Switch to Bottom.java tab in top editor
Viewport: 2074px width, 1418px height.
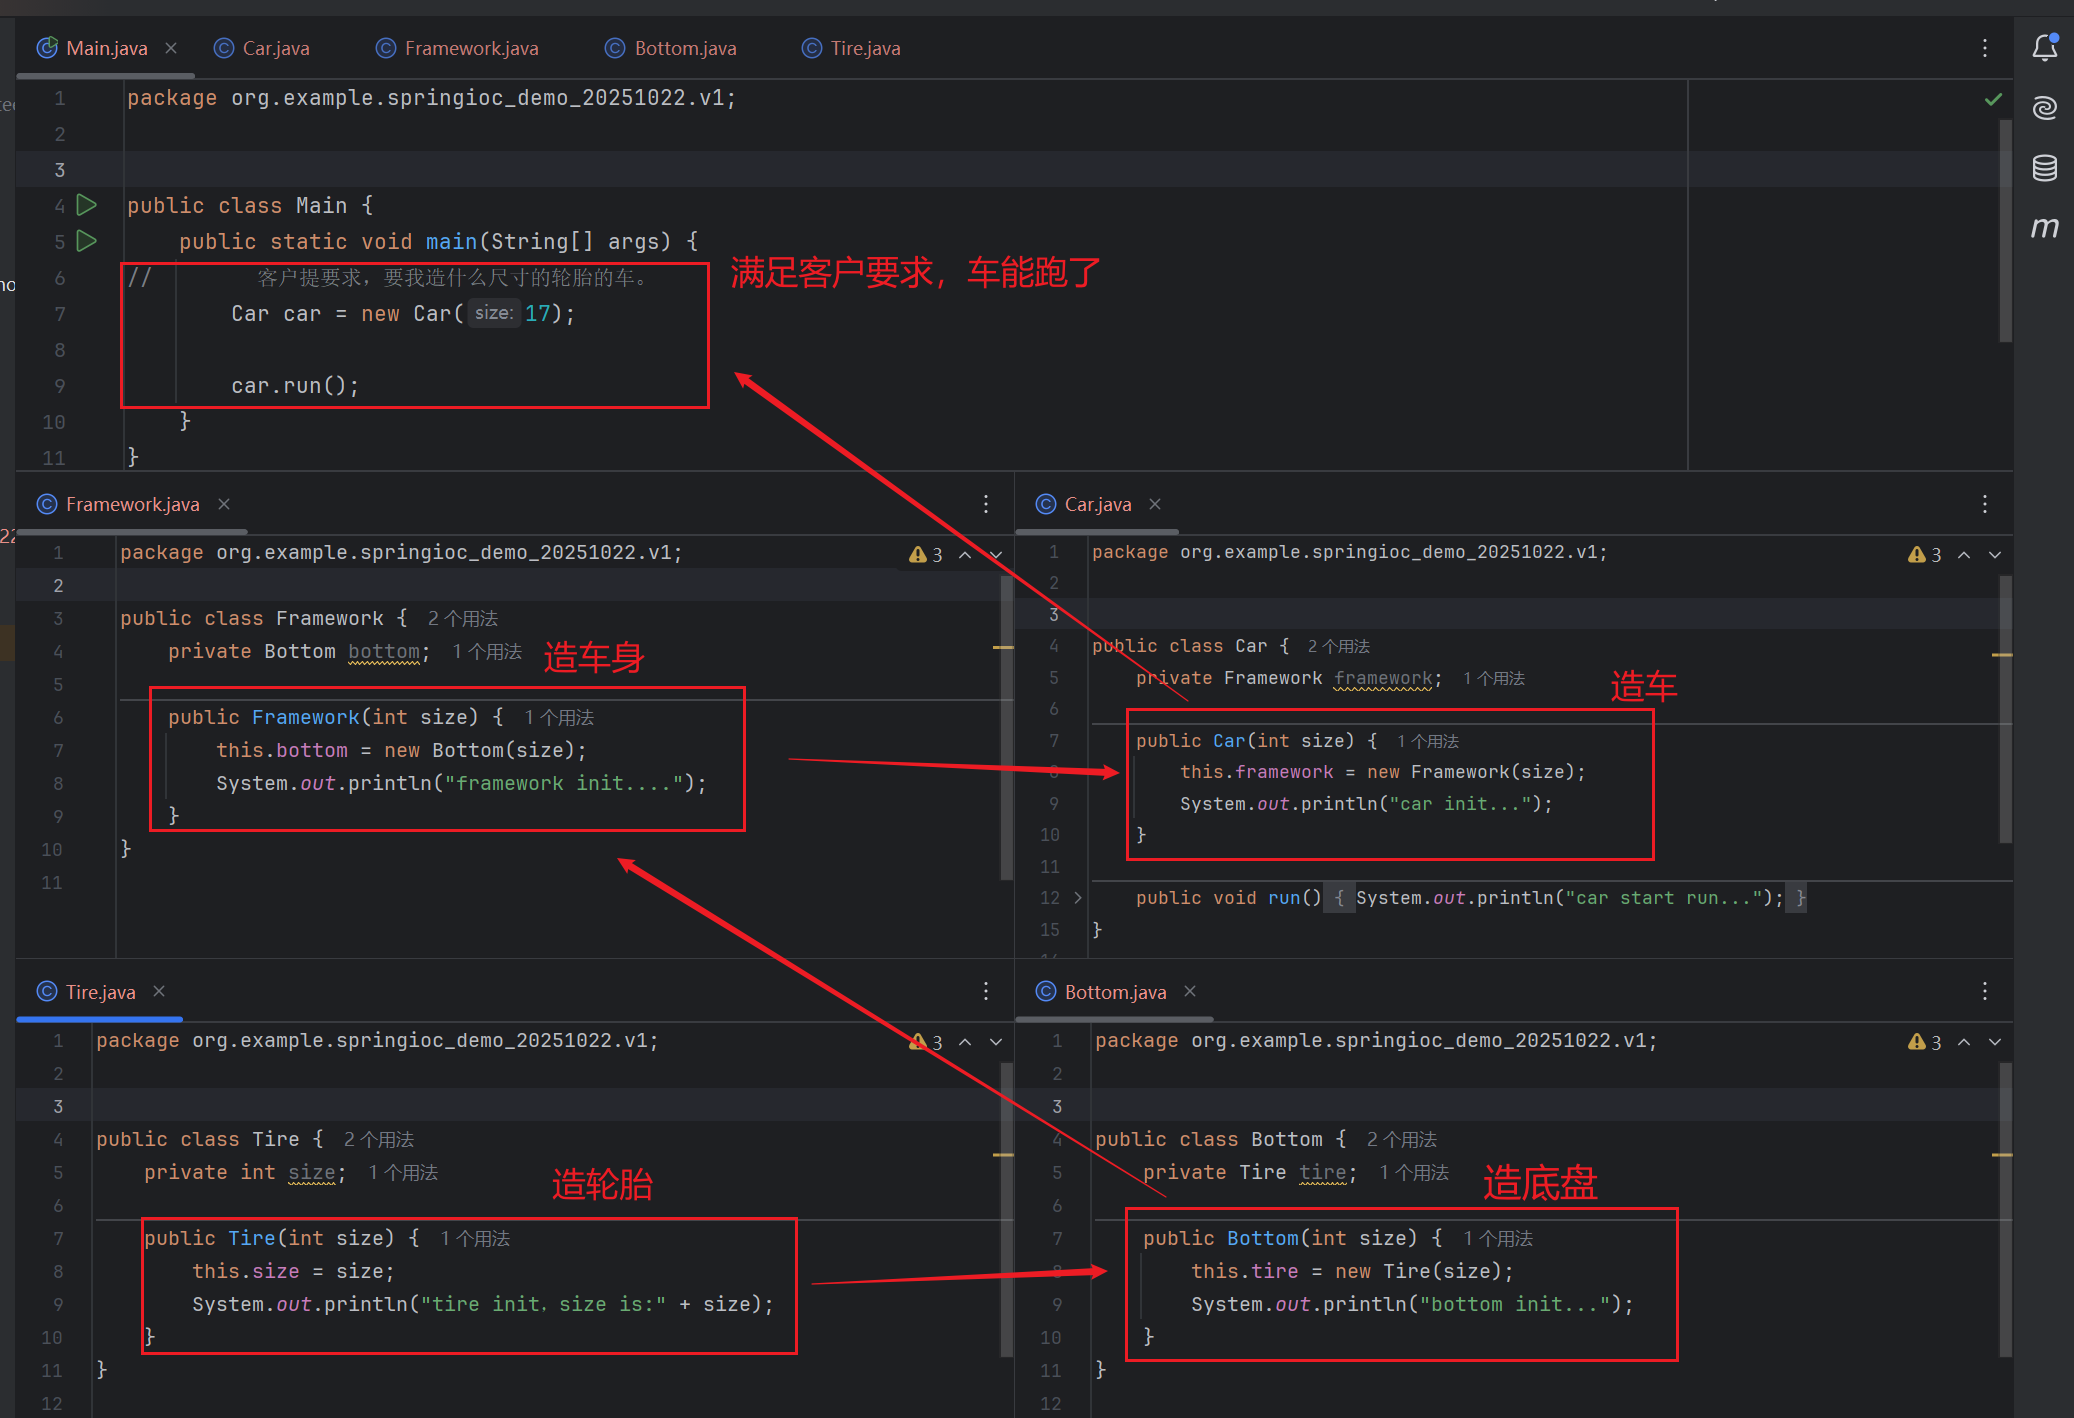pyautogui.click(x=684, y=48)
